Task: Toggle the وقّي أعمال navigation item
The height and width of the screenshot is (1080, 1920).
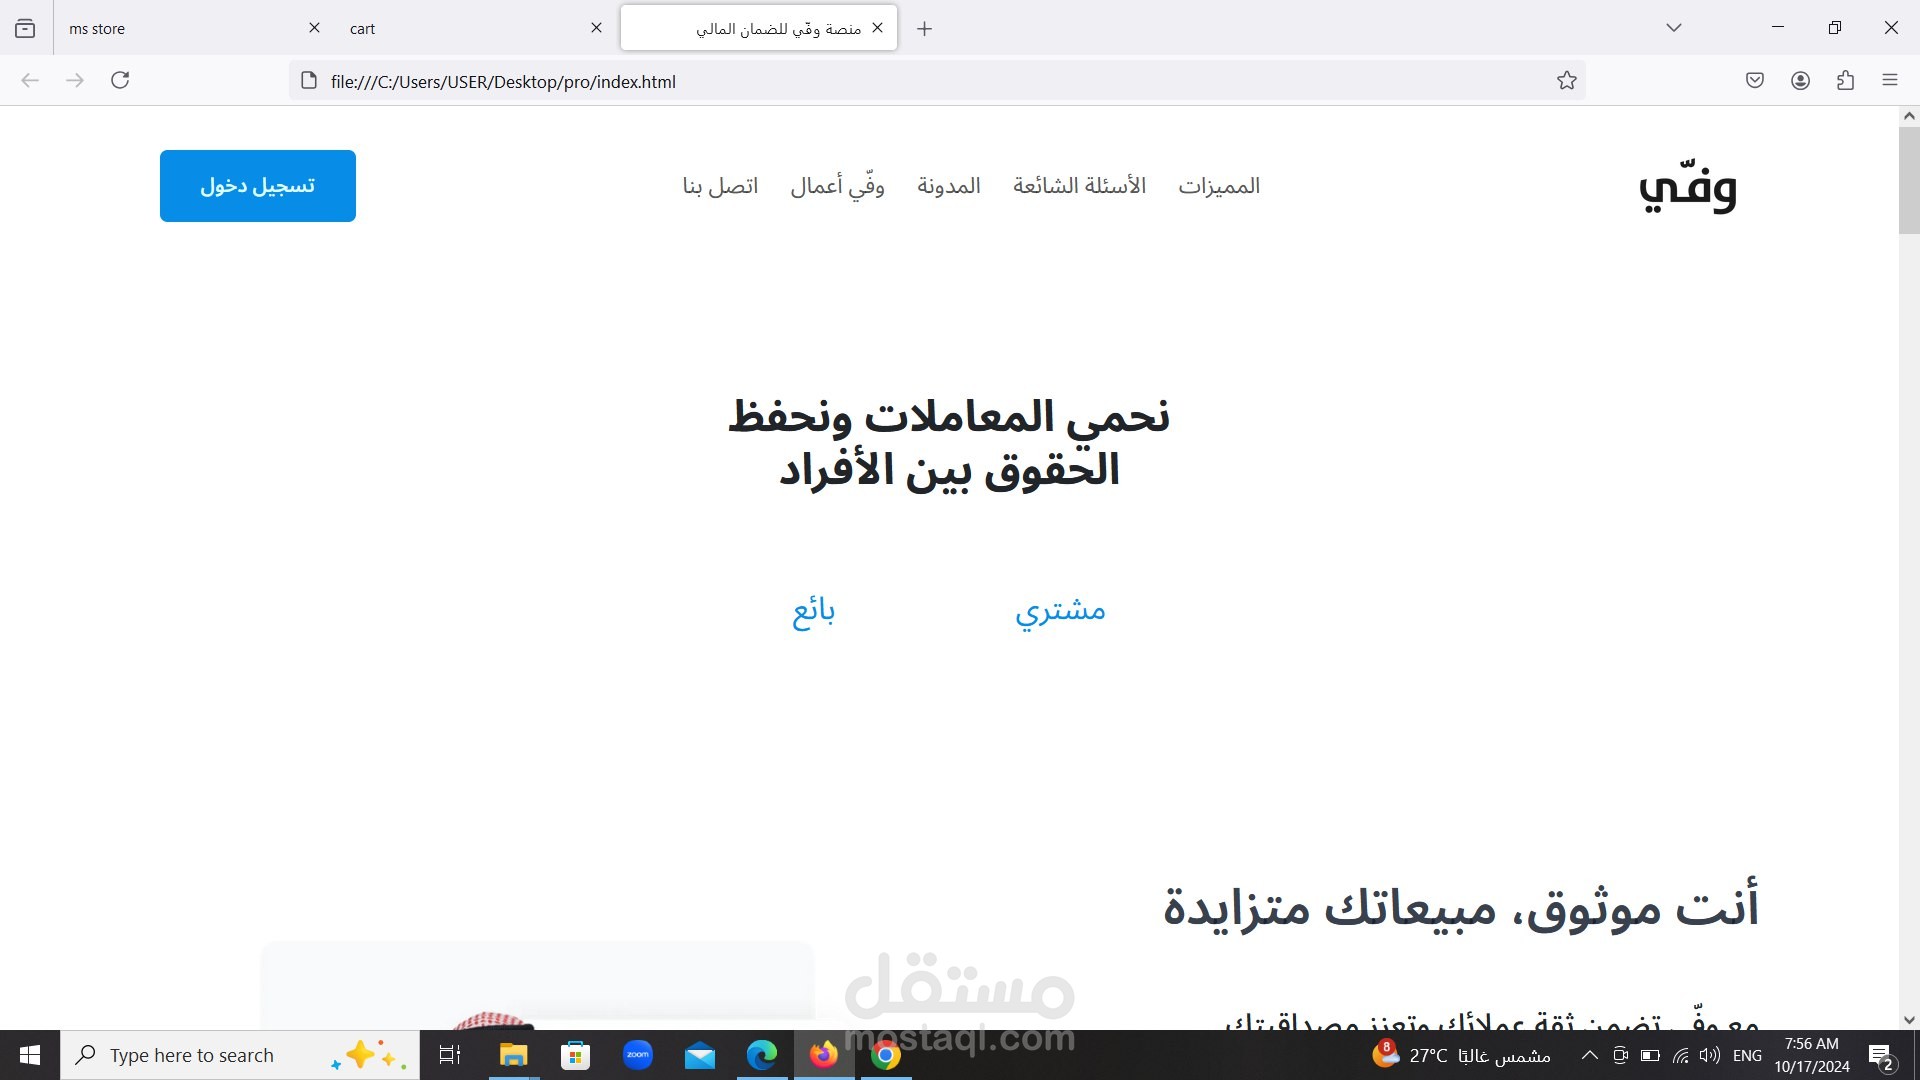Action: pos(837,186)
